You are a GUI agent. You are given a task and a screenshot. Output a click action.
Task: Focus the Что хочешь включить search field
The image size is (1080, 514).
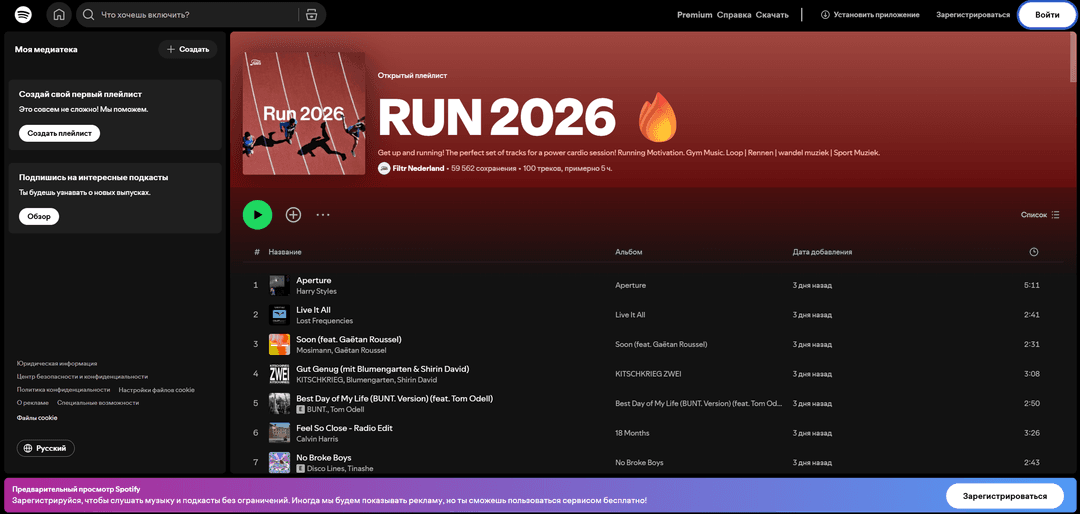197,14
